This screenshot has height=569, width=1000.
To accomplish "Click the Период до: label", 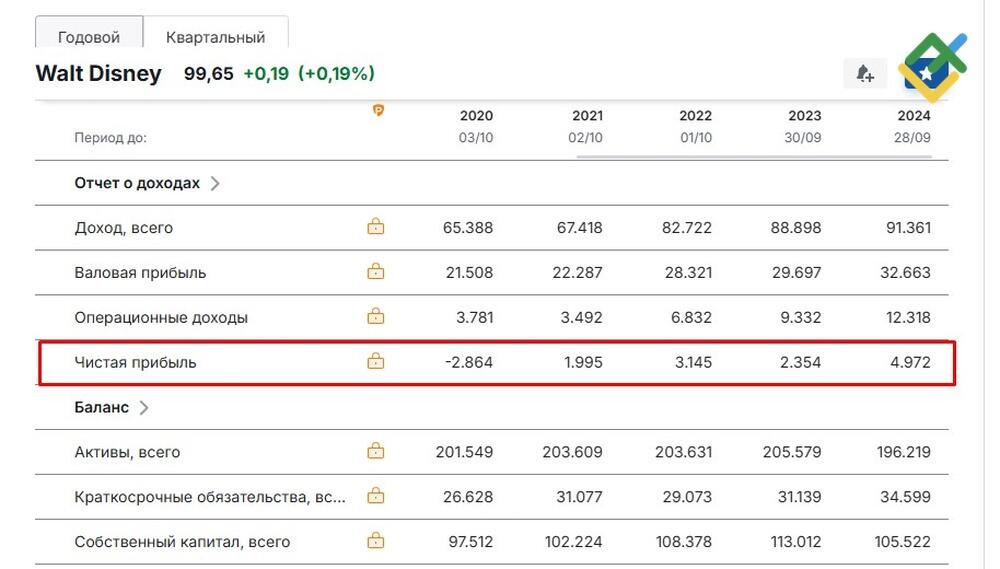I will 110,138.
